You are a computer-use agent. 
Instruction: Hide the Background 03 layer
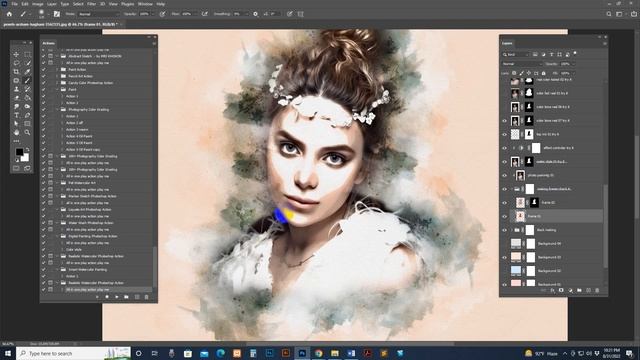(x=504, y=257)
